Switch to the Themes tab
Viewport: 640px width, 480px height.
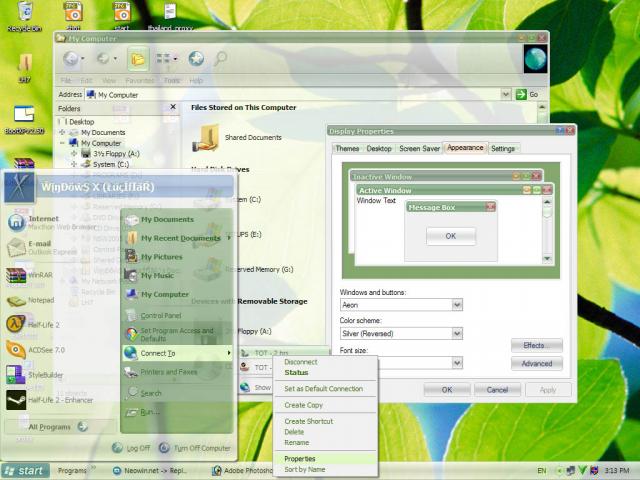347,149
